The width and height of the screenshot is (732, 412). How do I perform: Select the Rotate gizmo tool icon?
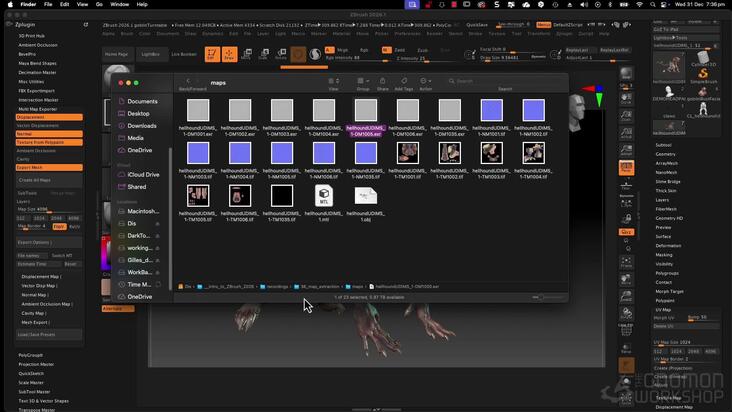click(x=281, y=54)
